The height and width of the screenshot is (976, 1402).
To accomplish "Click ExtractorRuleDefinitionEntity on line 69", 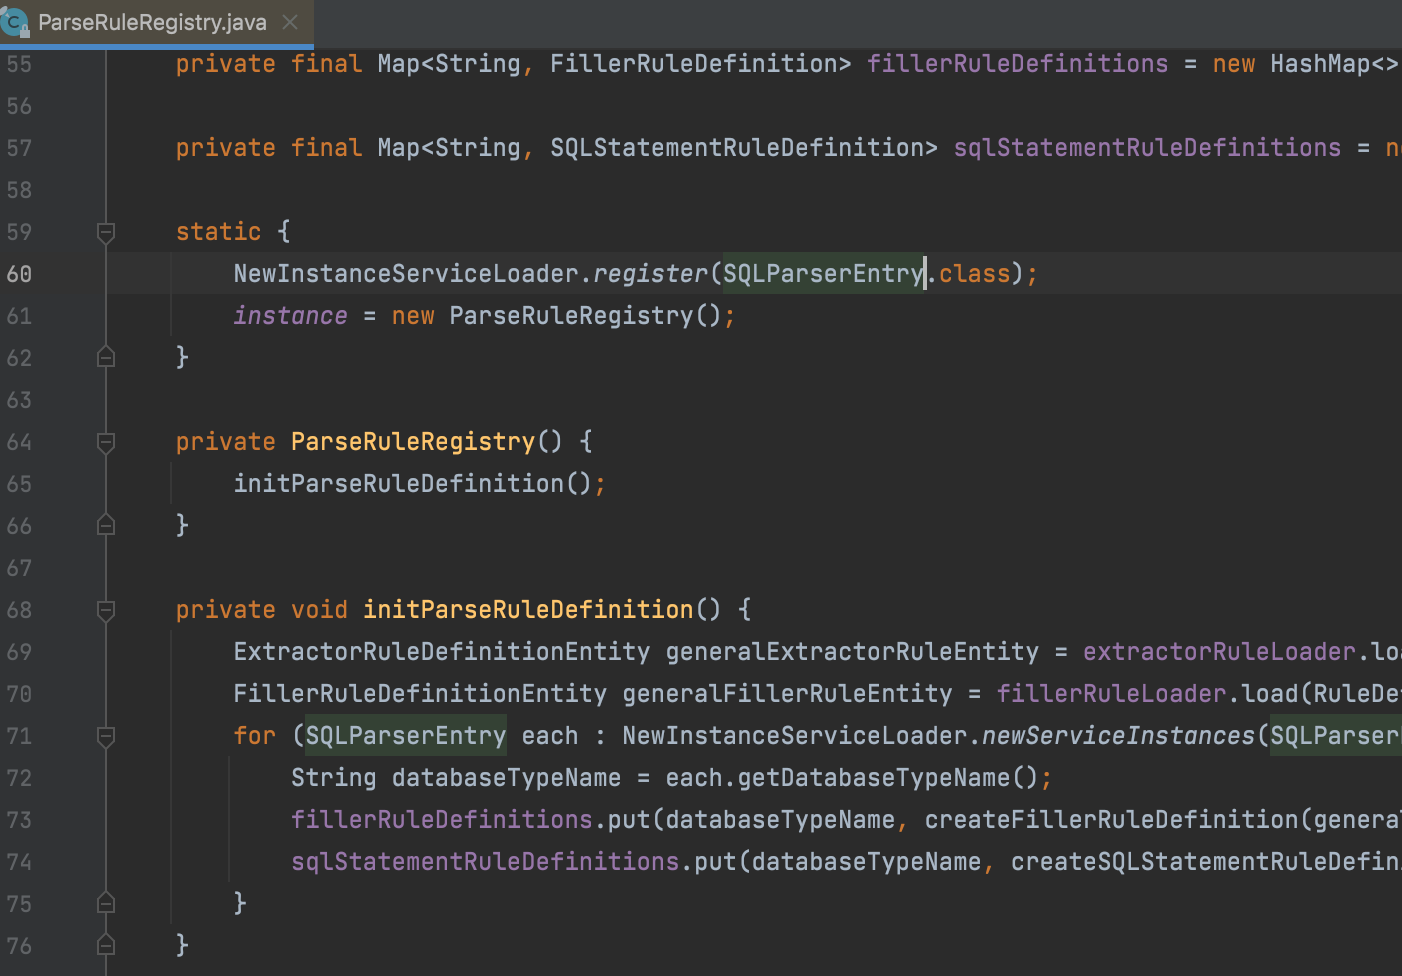I will click(x=442, y=652).
